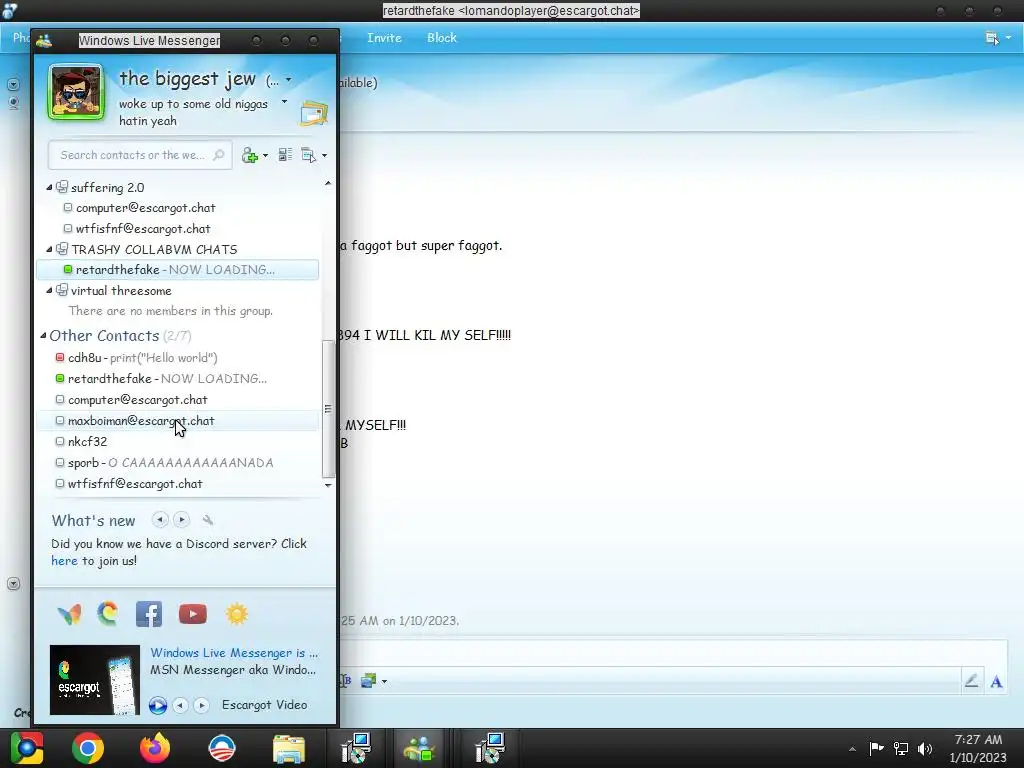Screen dimensions: 1024x768
Task: Open the email inbox envelope icon
Action: tap(314, 113)
